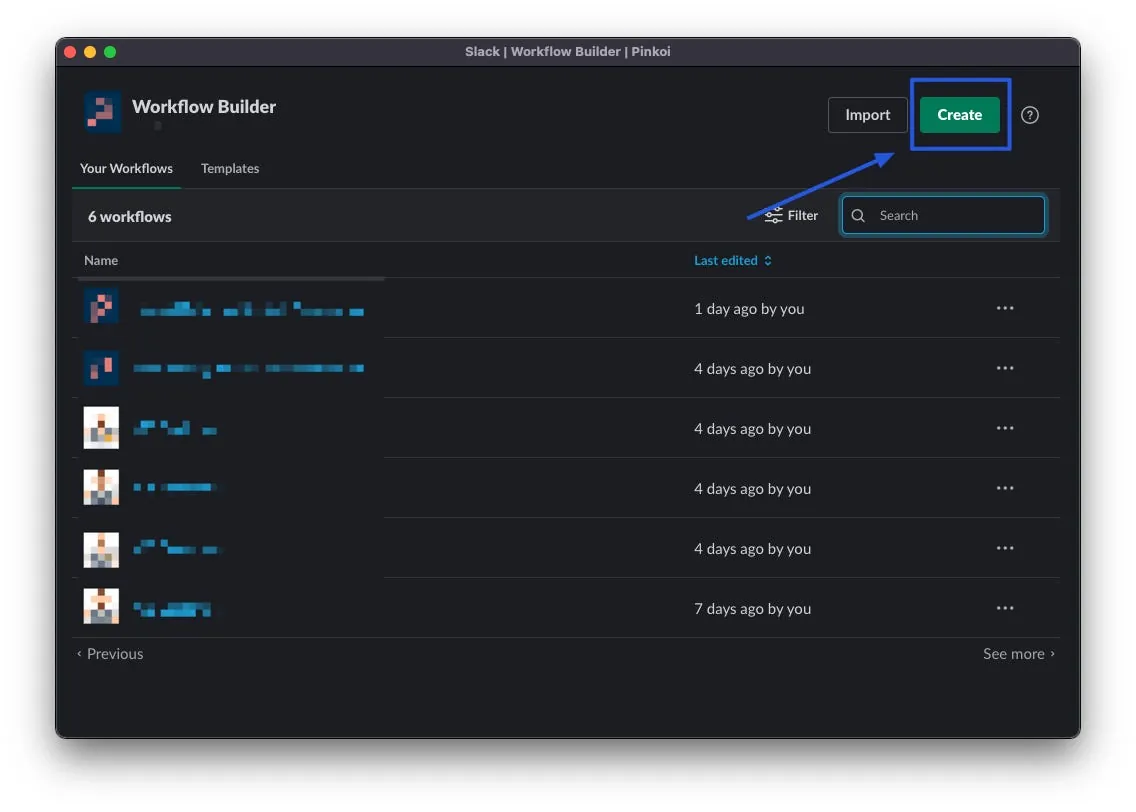Open more options for first workflow row
Viewport: 1136px width, 812px height.
tap(1005, 308)
